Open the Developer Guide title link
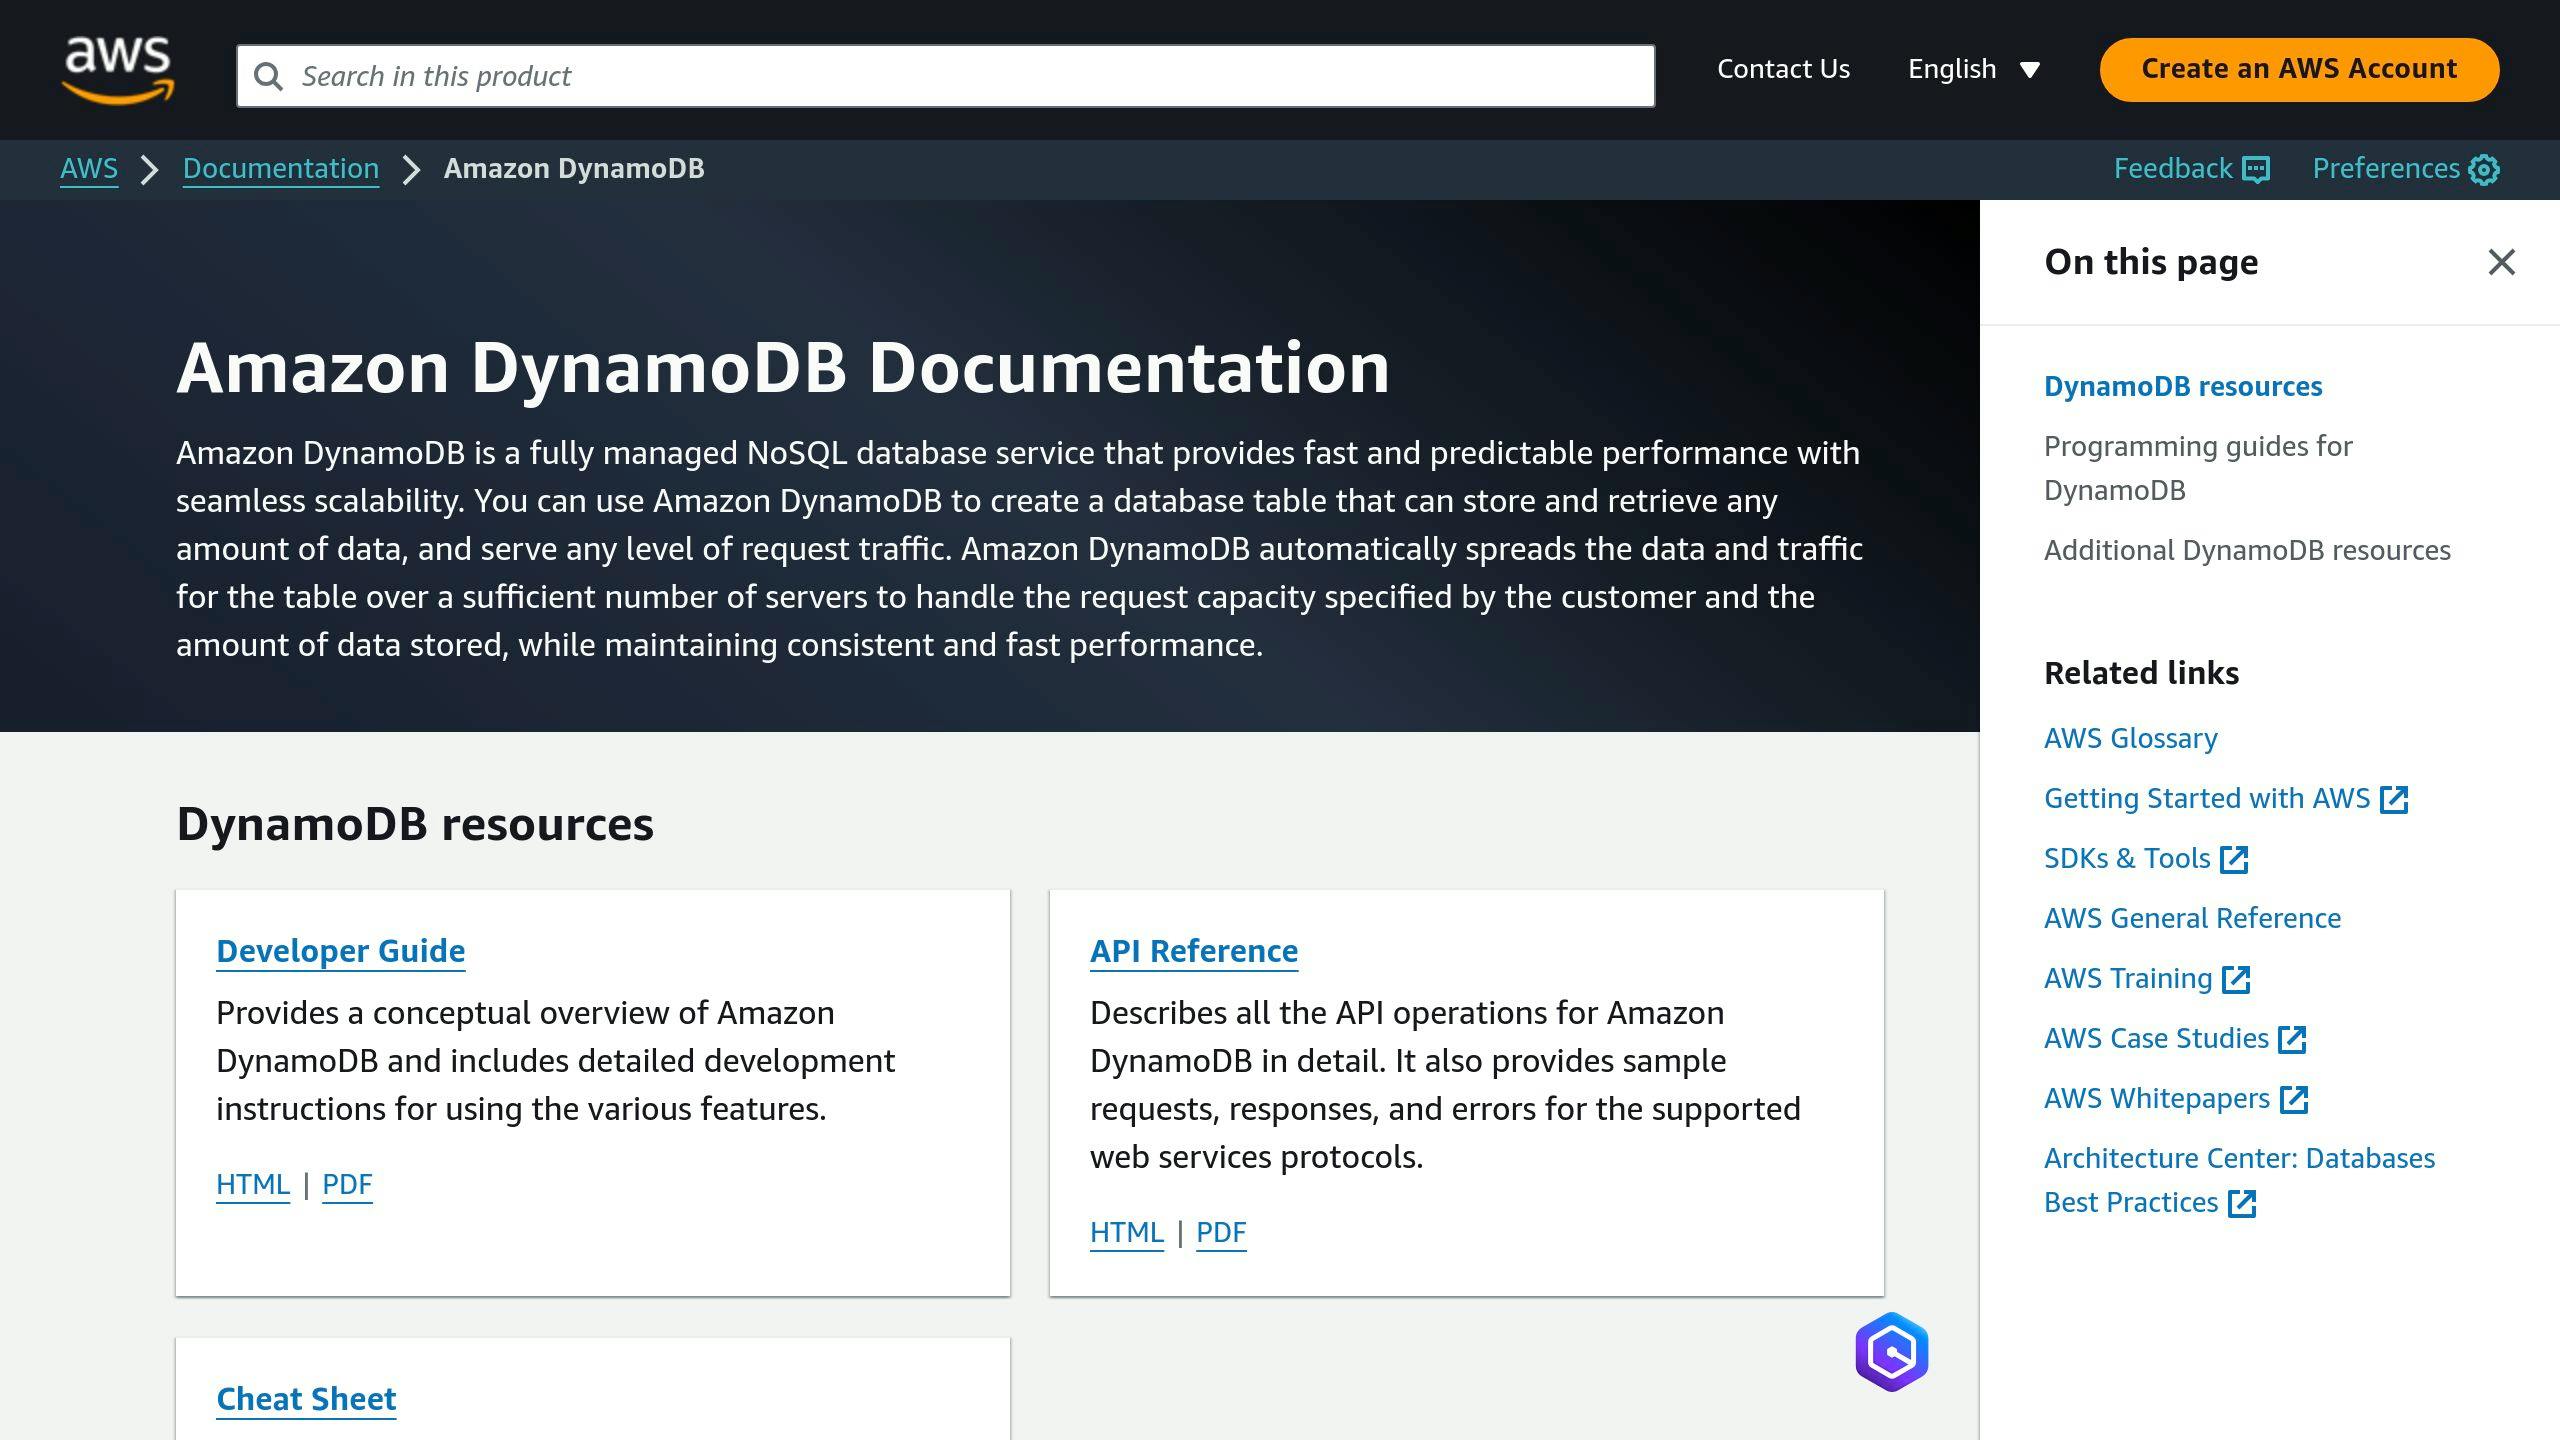The image size is (2560, 1440). (x=341, y=951)
